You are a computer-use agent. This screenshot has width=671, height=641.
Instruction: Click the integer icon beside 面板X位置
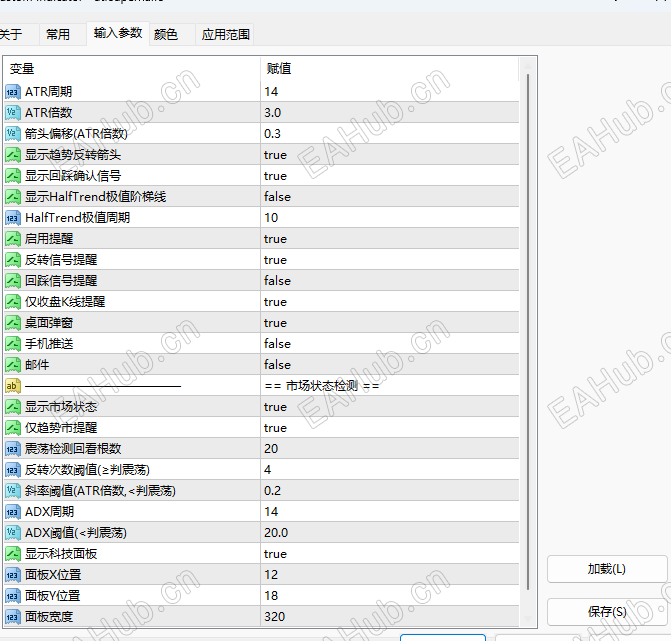(13, 575)
